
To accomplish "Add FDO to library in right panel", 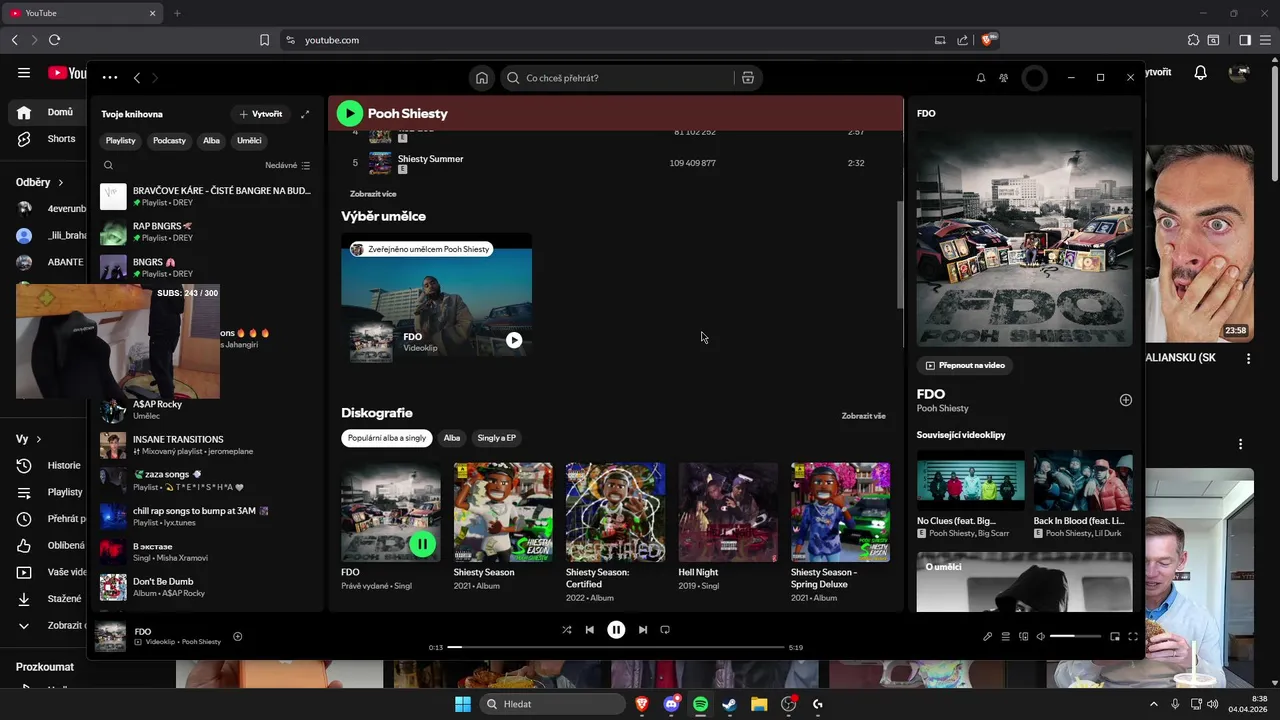I will tap(1125, 400).
